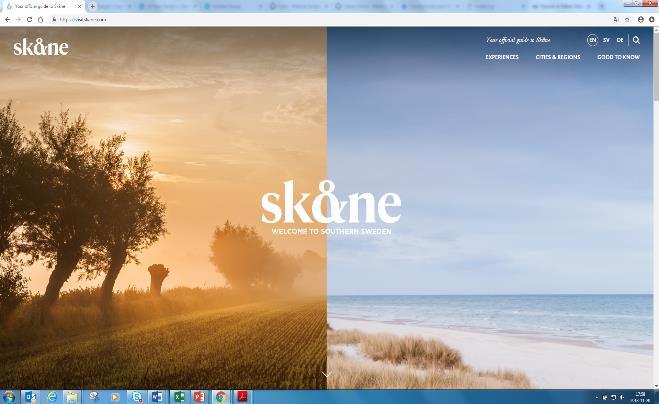Click the taskbar icon left of Media Player
This screenshot has height=404, width=659.
[x=94, y=397]
